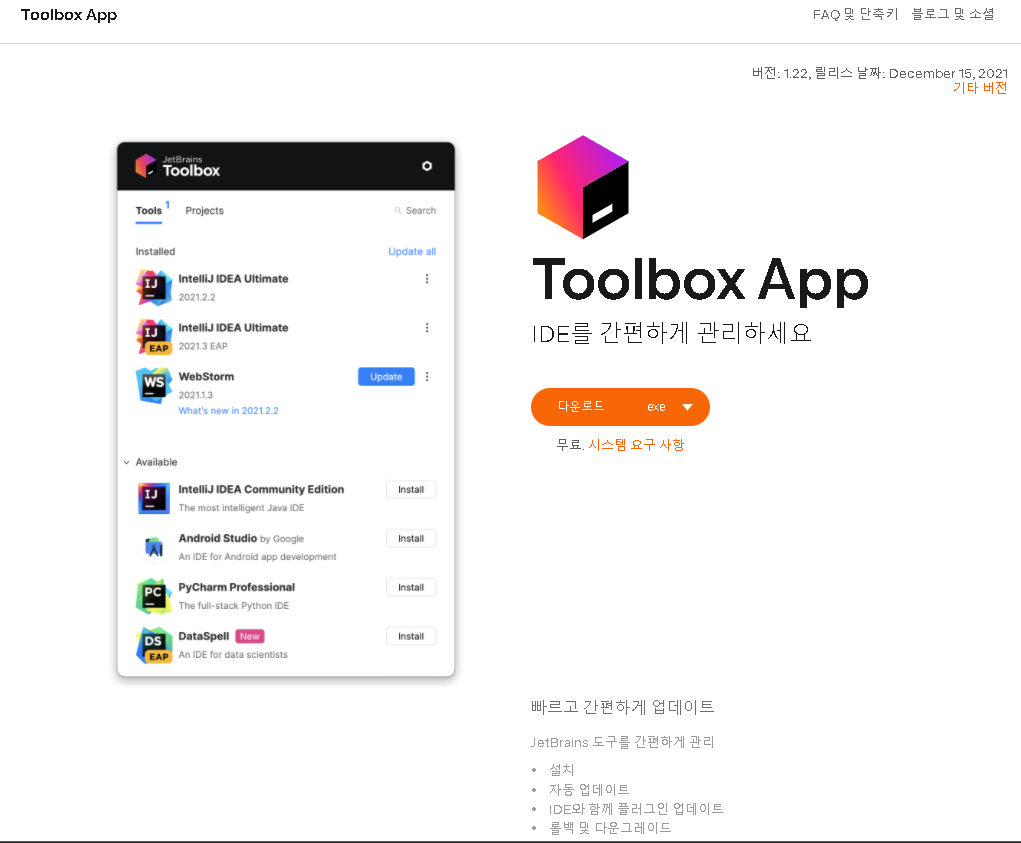The width and height of the screenshot is (1021, 843).
Task: Click the version 1.22 release date text
Action: 880,73
